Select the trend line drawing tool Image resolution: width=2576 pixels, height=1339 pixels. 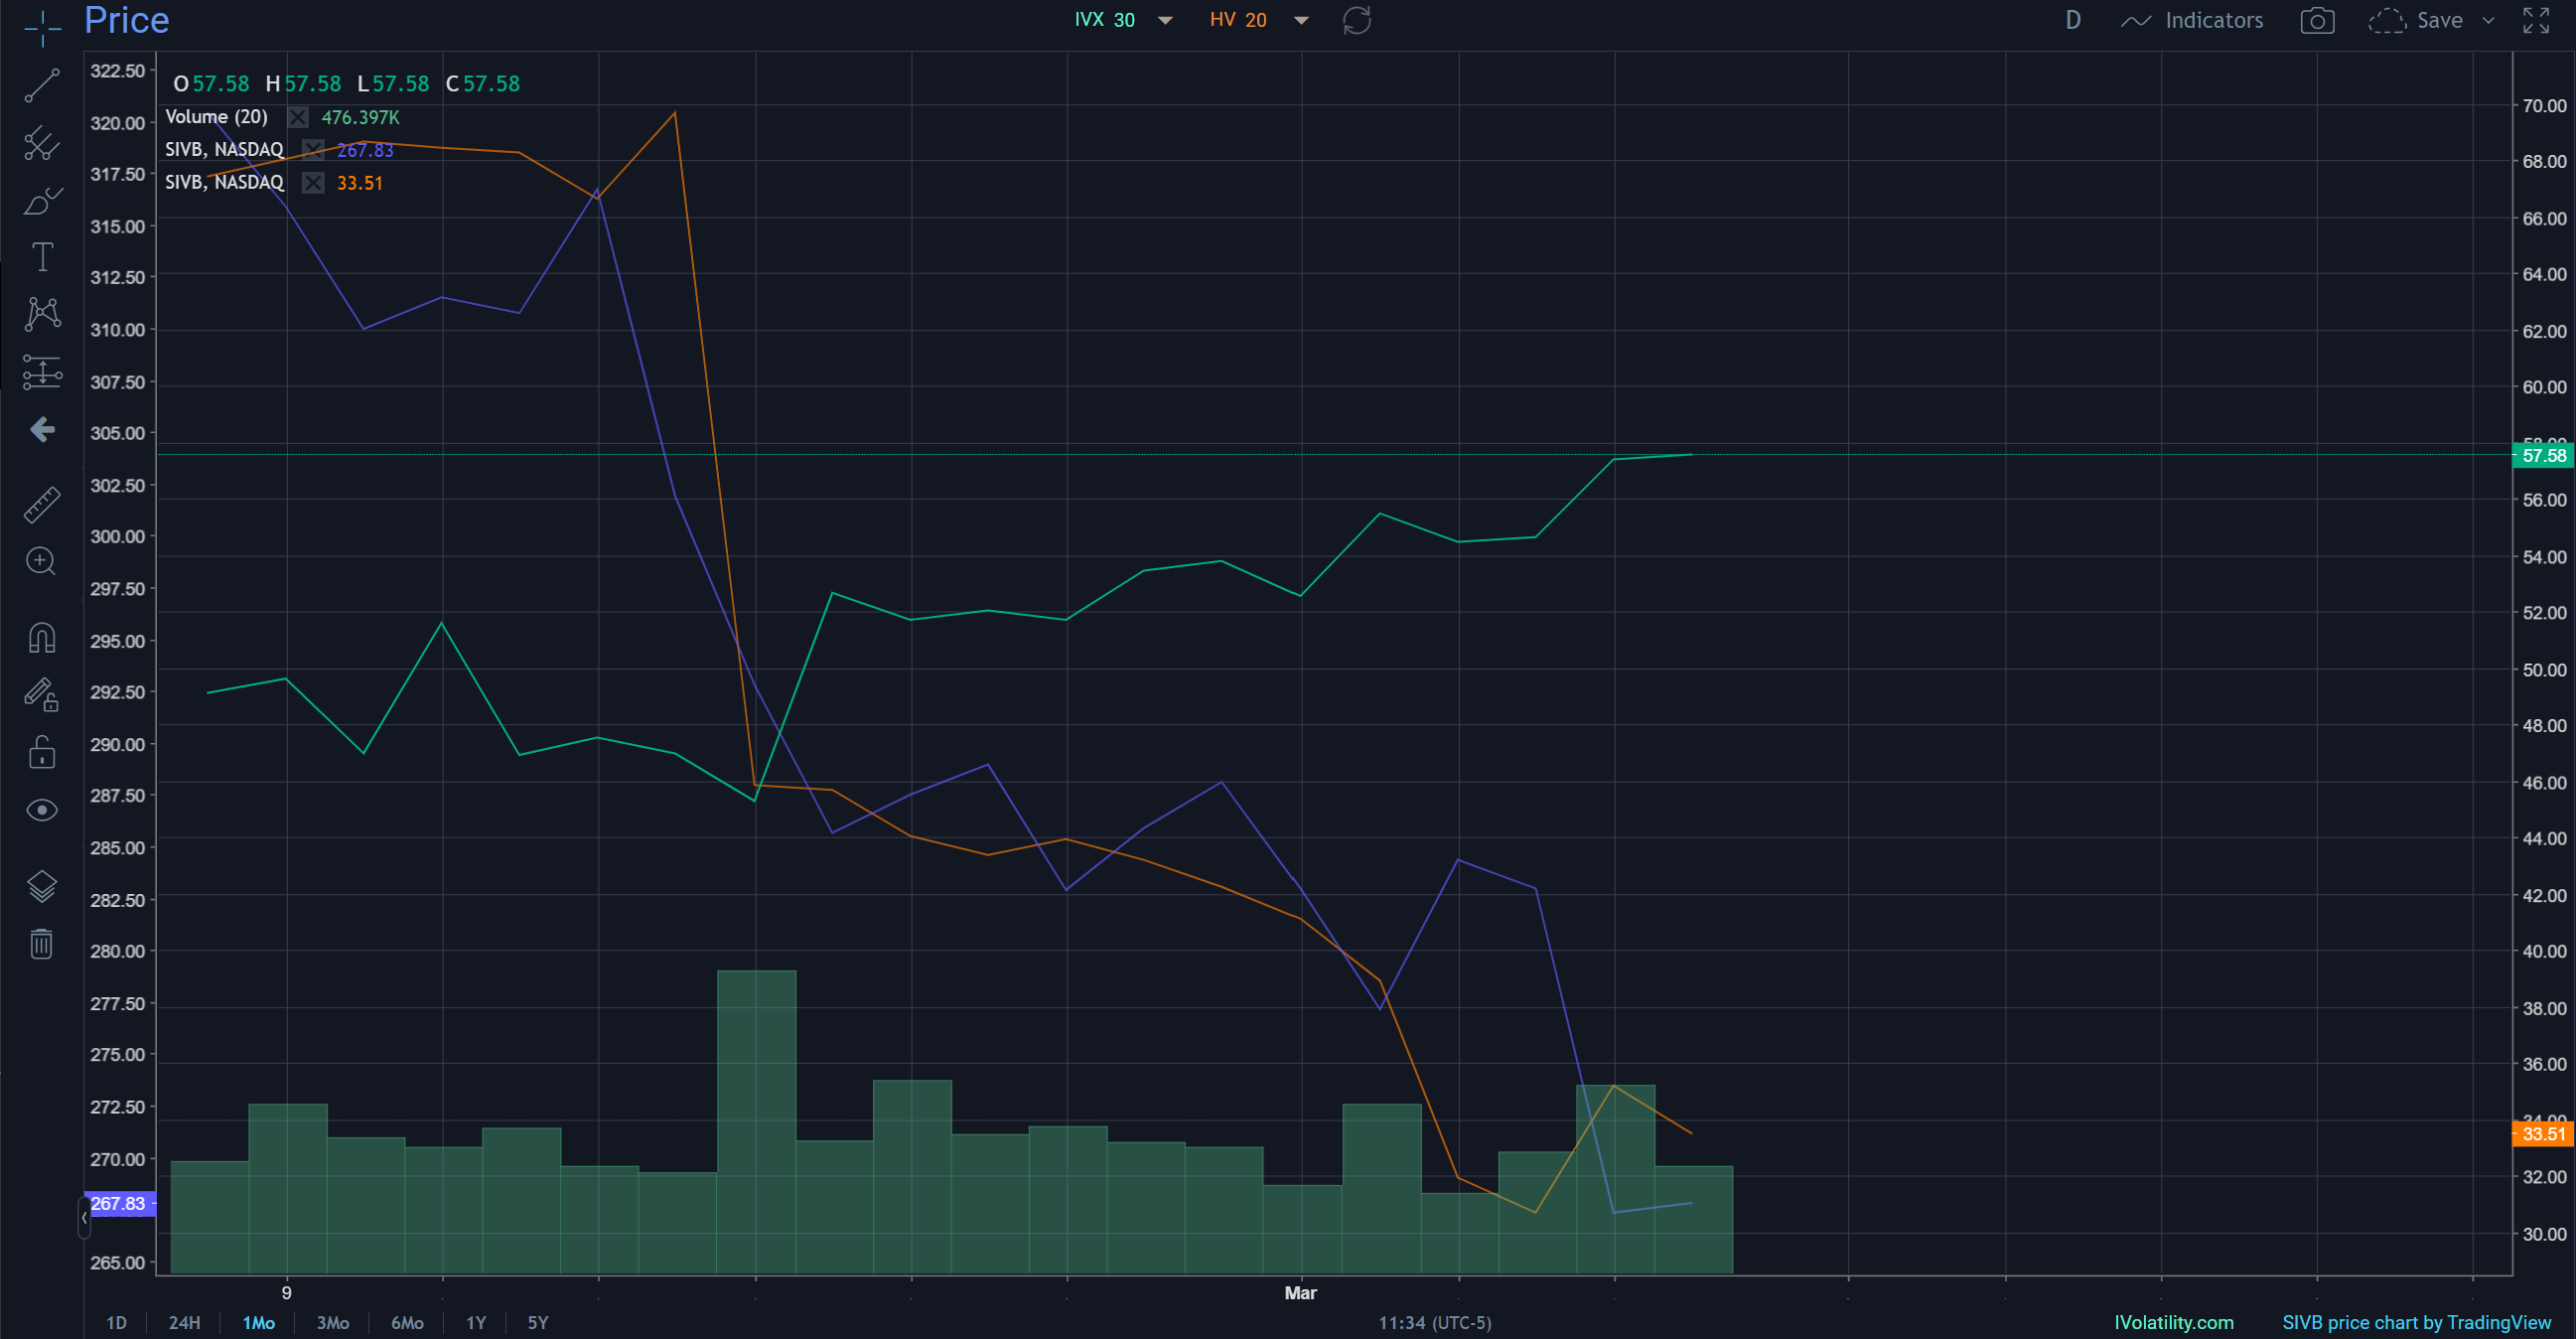pyautogui.click(x=42, y=85)
